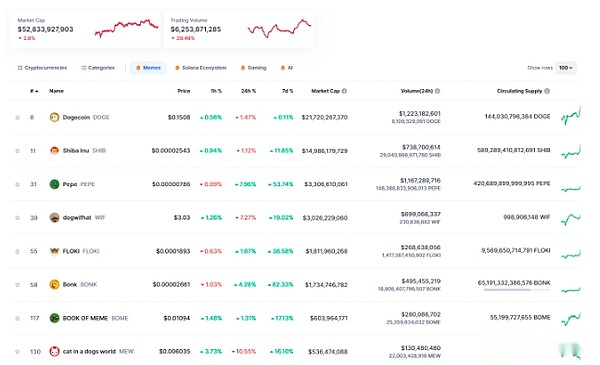Open Circulating Supply info icon
The image size is (600, 365).
547,91
